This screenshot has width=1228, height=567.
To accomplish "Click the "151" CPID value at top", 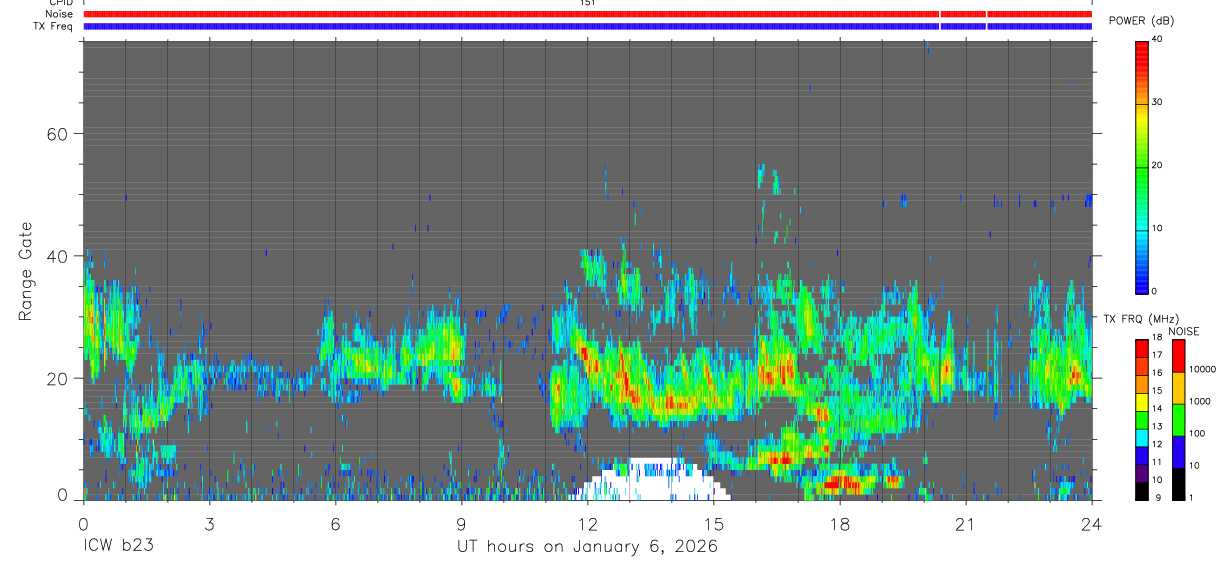I will click(588, 3).
